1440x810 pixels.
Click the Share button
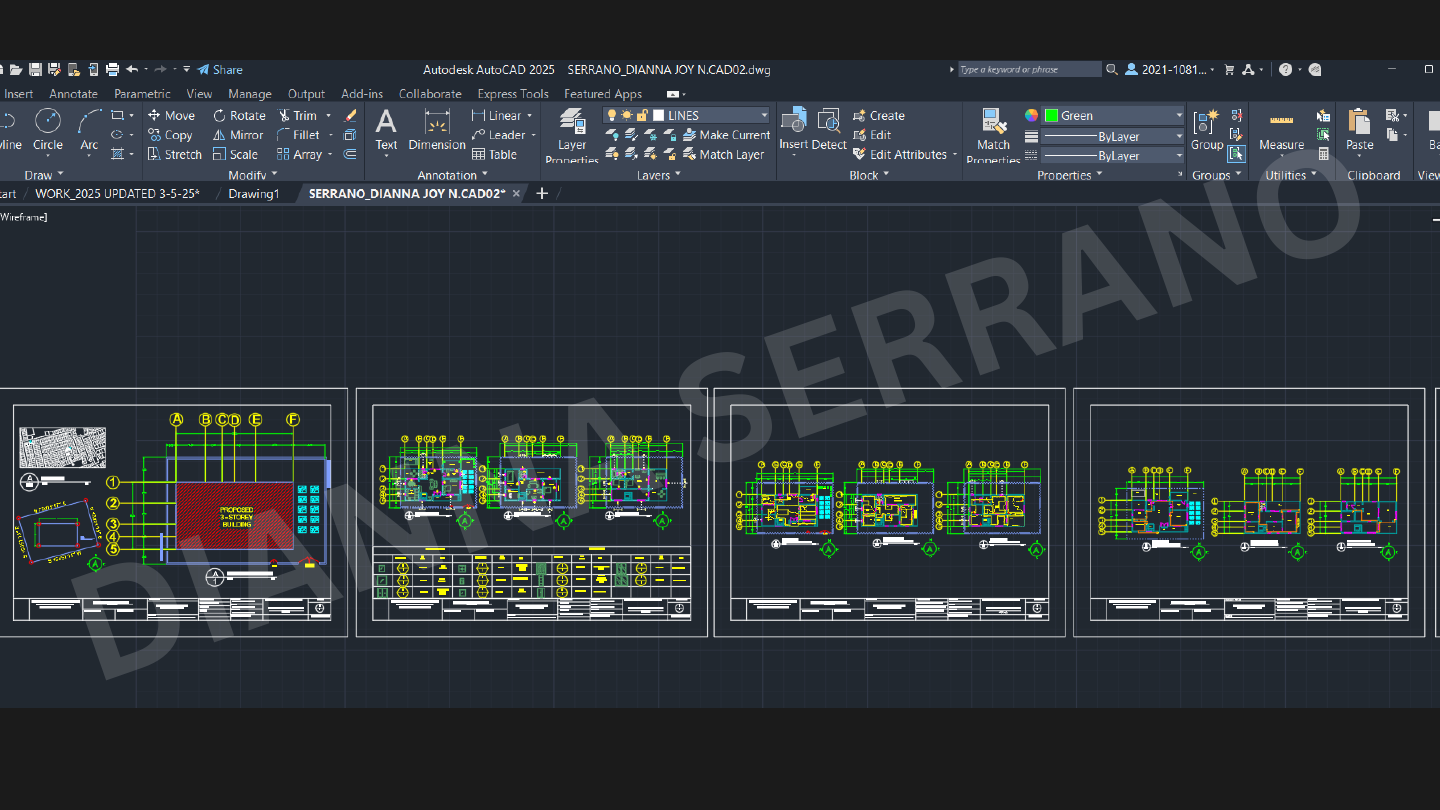click(x=220, y=69)
